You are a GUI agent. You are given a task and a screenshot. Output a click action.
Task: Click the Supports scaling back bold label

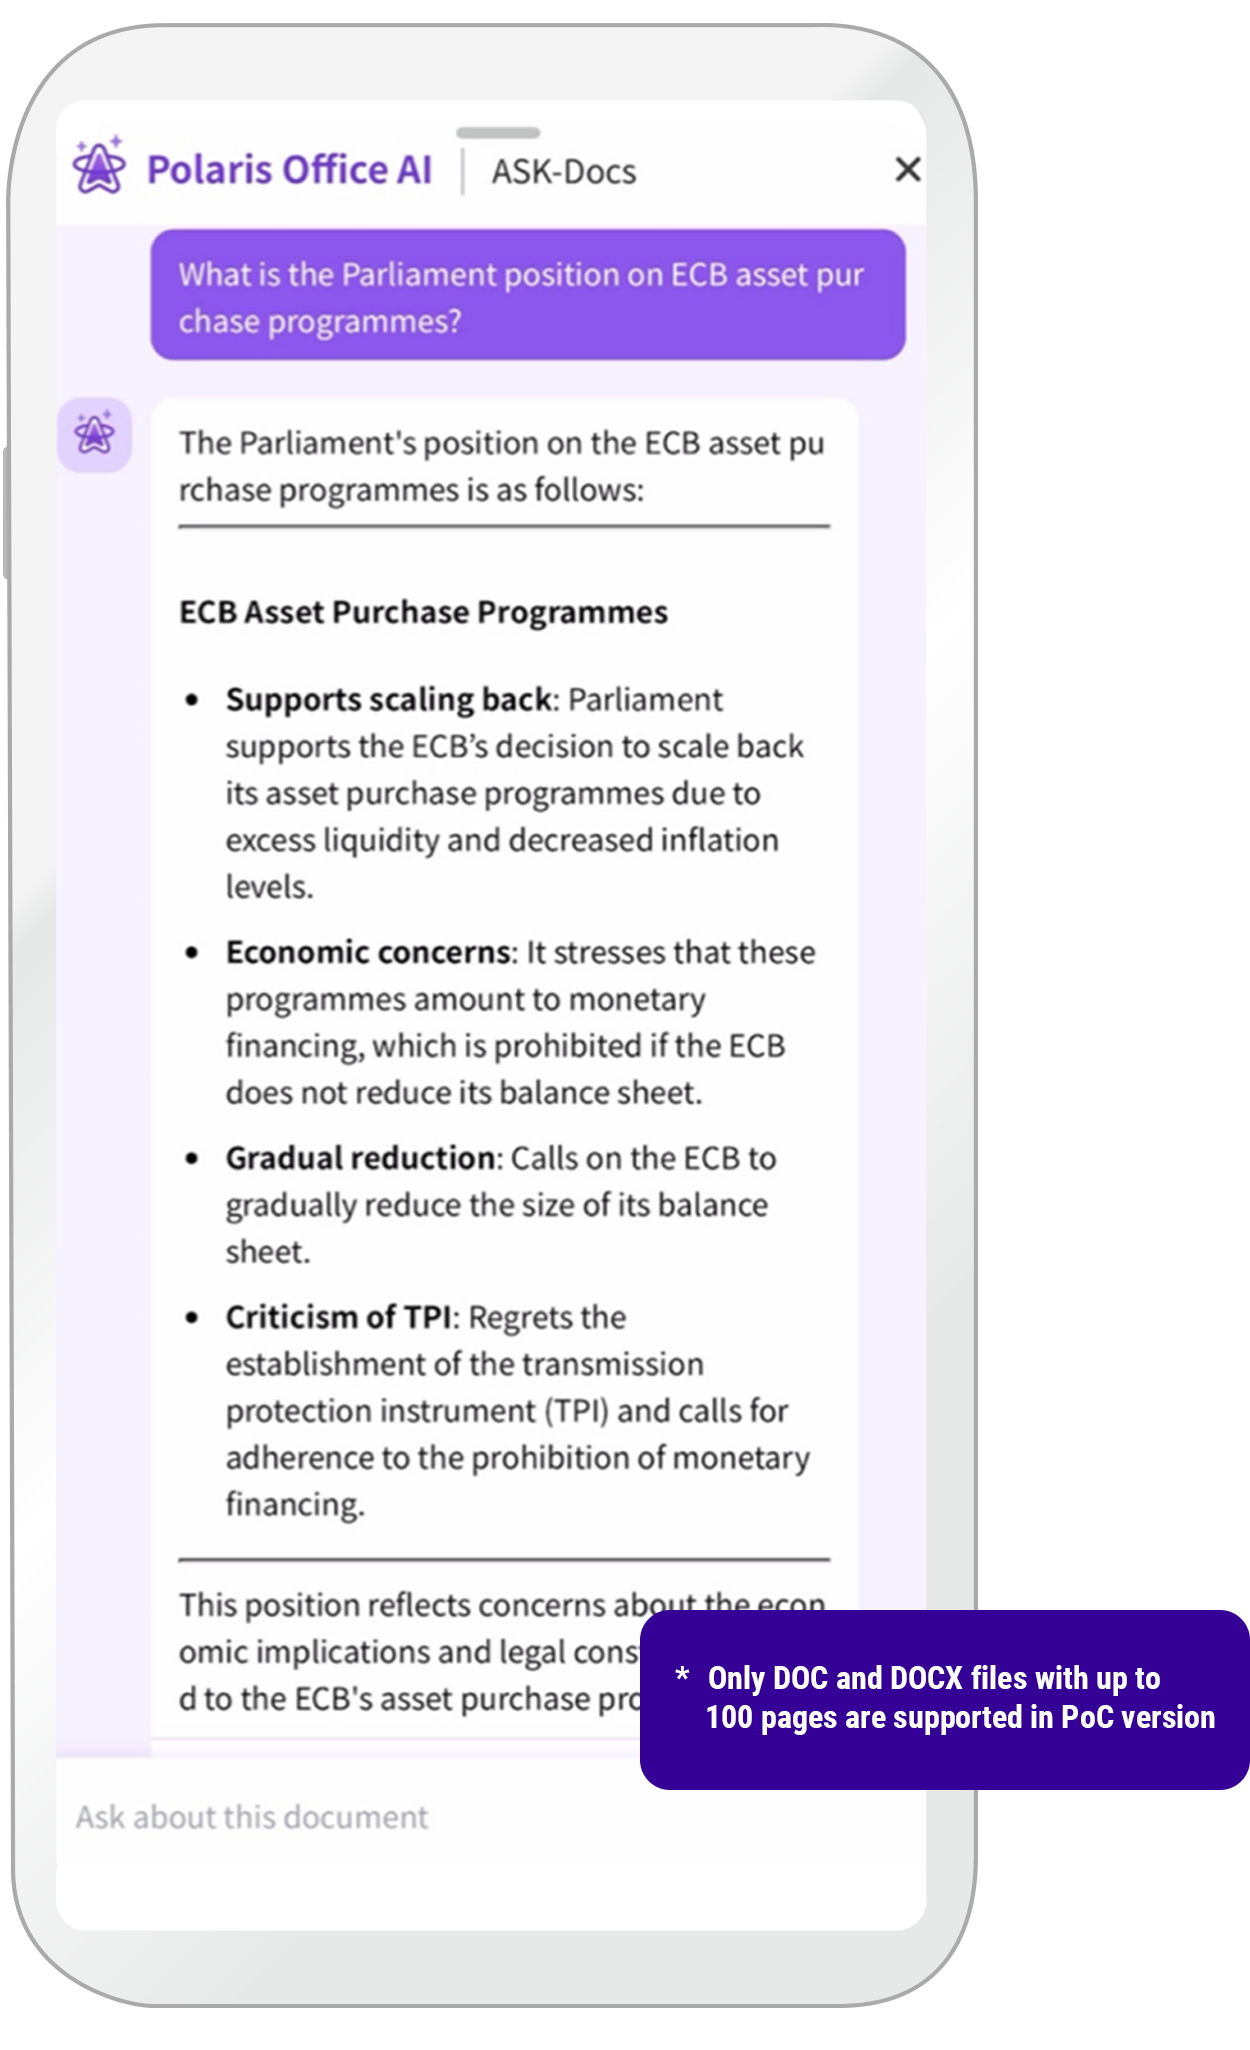point(388,699)
